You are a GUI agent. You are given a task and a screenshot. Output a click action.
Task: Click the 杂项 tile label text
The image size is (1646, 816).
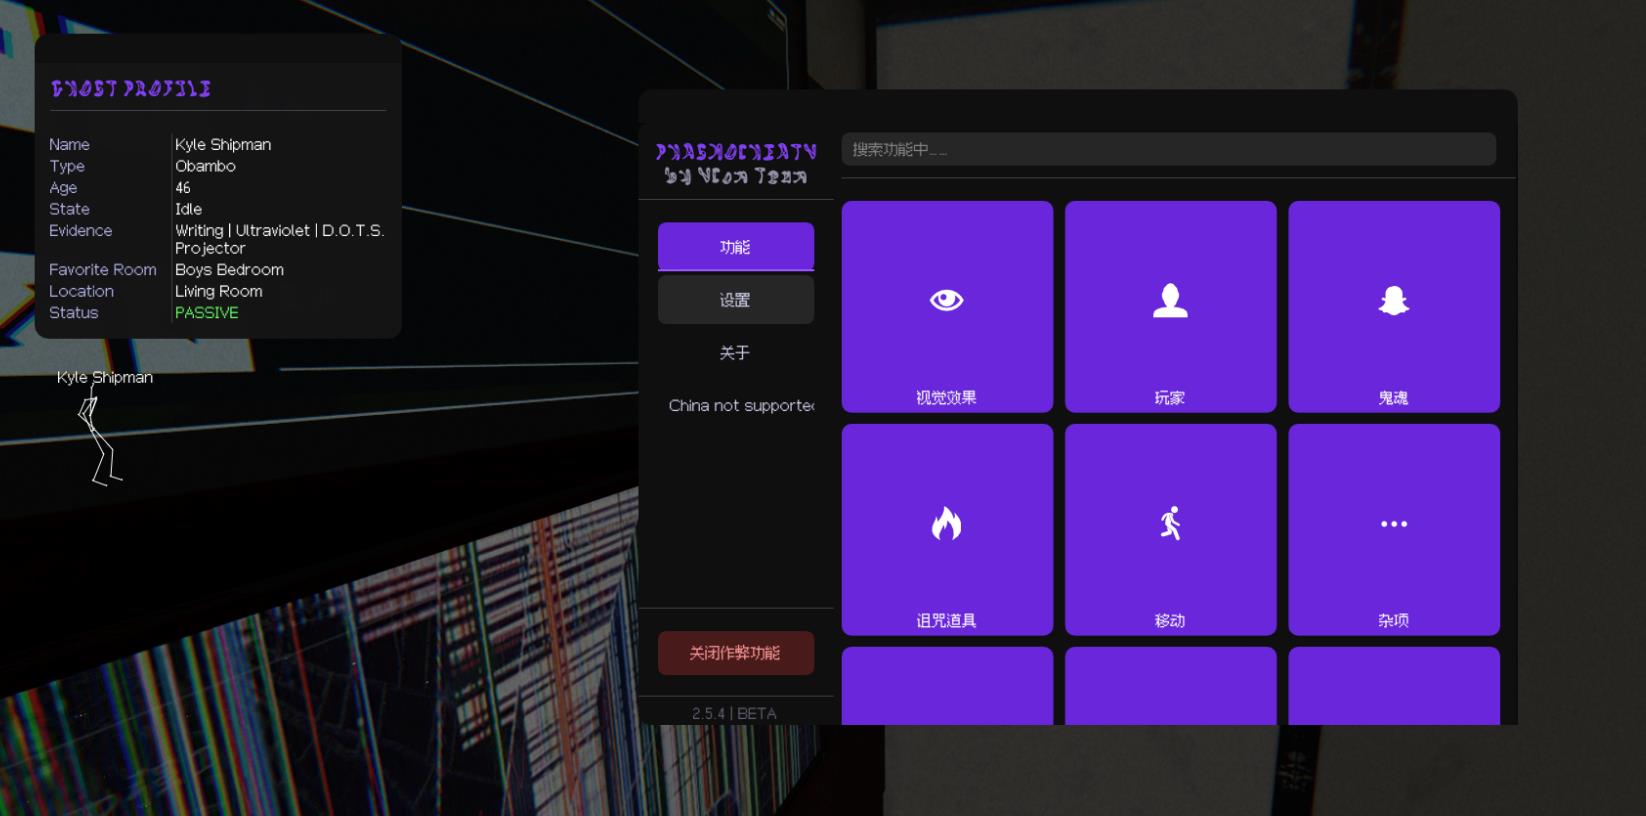tap(1393, 620)
